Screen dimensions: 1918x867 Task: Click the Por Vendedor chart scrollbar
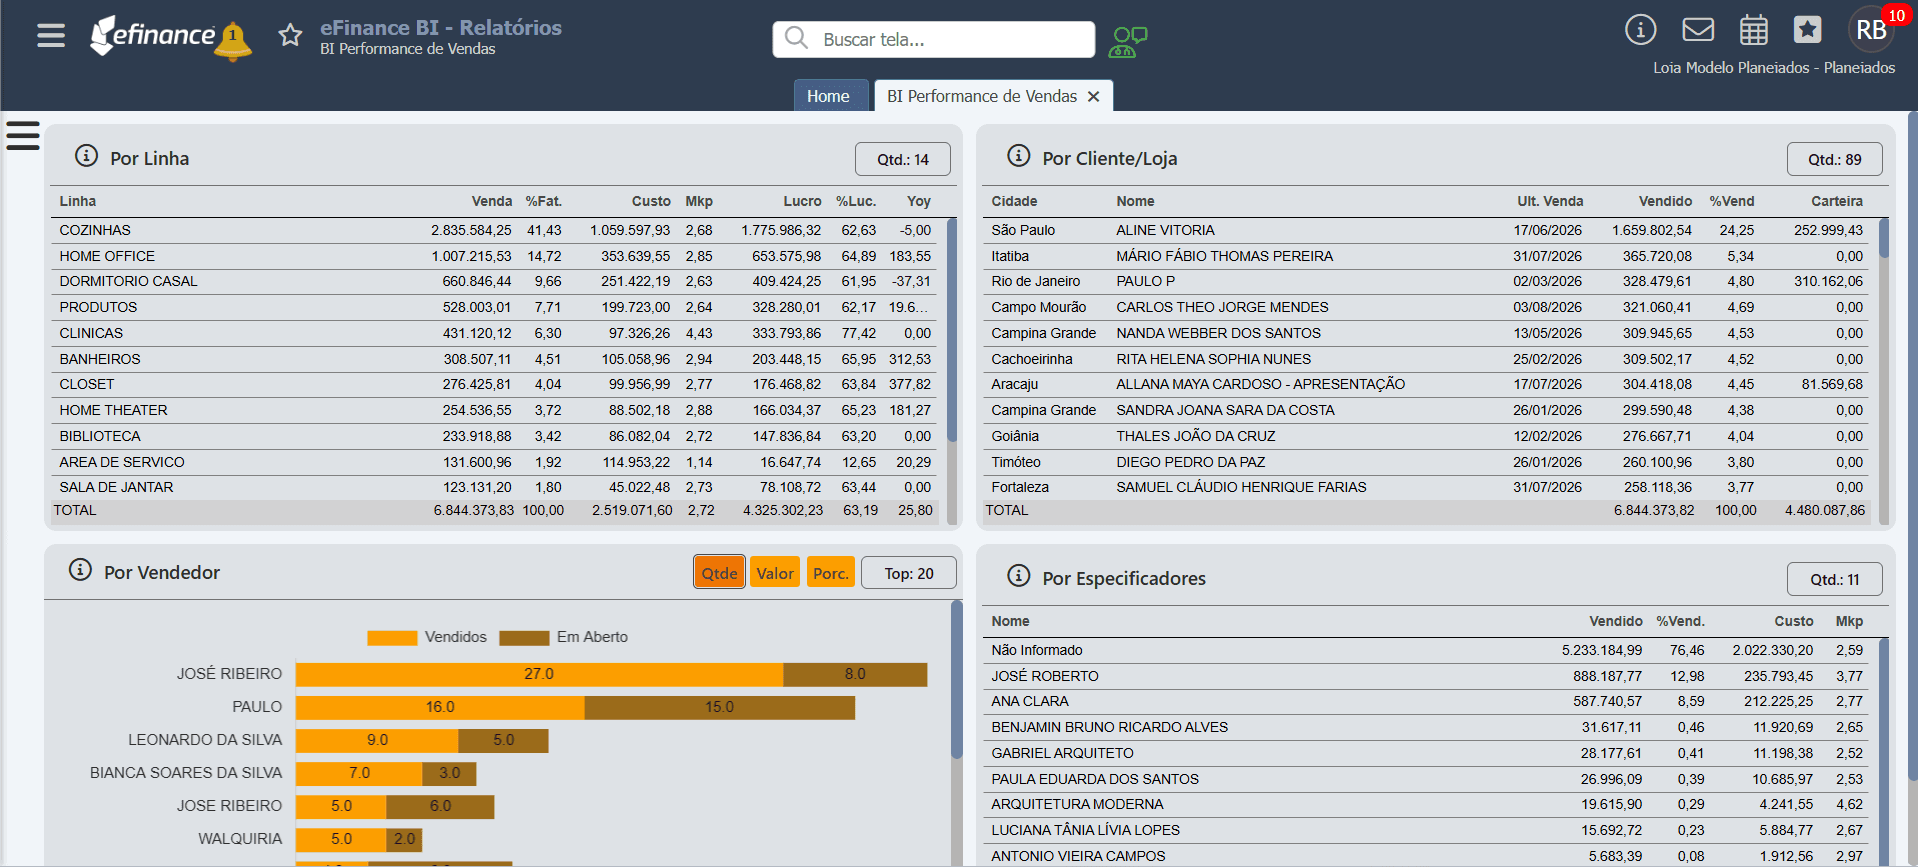(x=956, y=680)
